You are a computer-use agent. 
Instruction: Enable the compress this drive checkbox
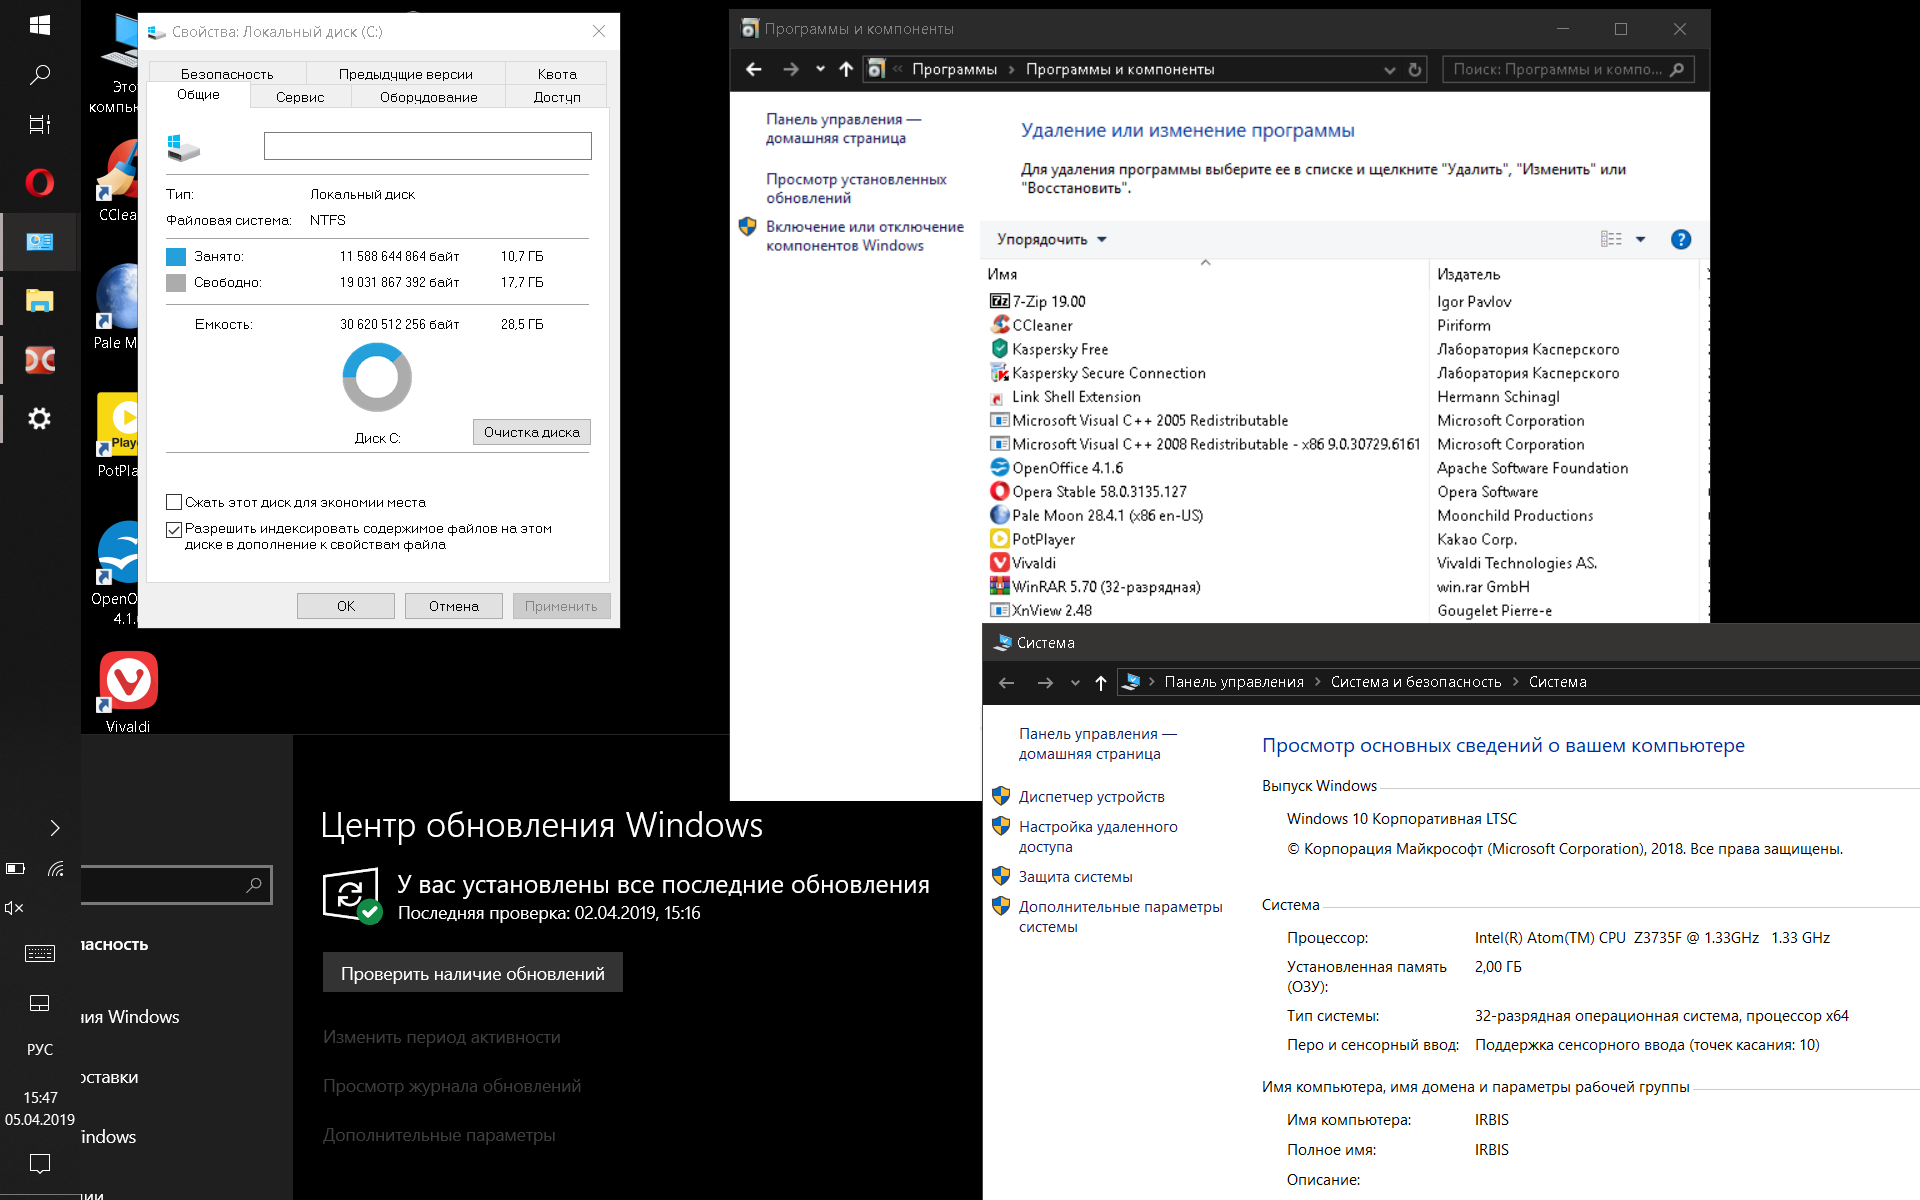[x=174, y=502]
